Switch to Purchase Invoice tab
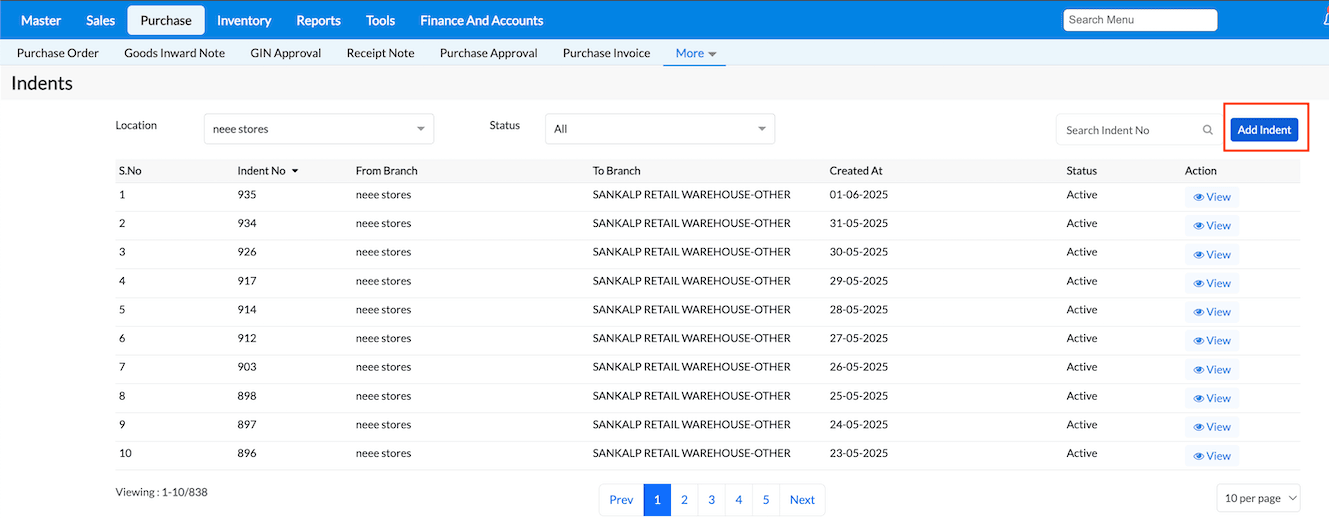The image size is (1329, 519). tap(606, 53)
